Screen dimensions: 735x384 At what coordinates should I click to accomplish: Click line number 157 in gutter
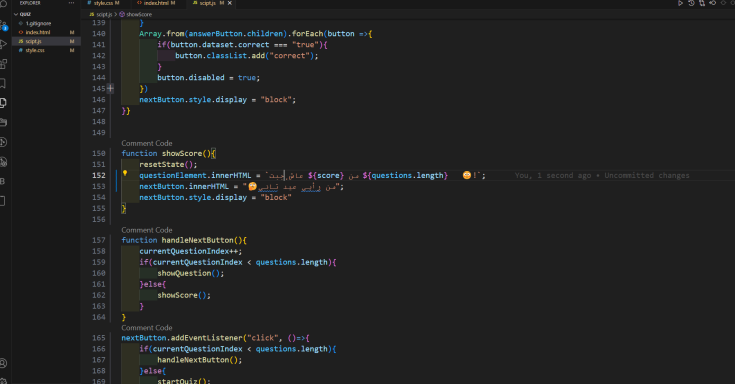(98, 240)
